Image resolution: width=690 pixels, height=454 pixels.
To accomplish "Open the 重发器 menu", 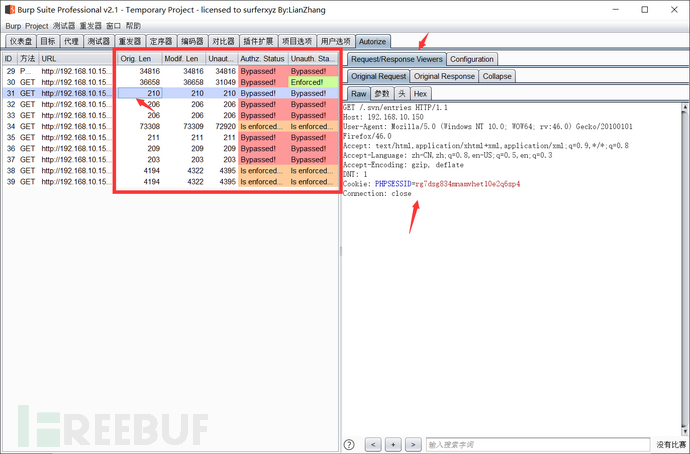I will click(x=91, y=26).
